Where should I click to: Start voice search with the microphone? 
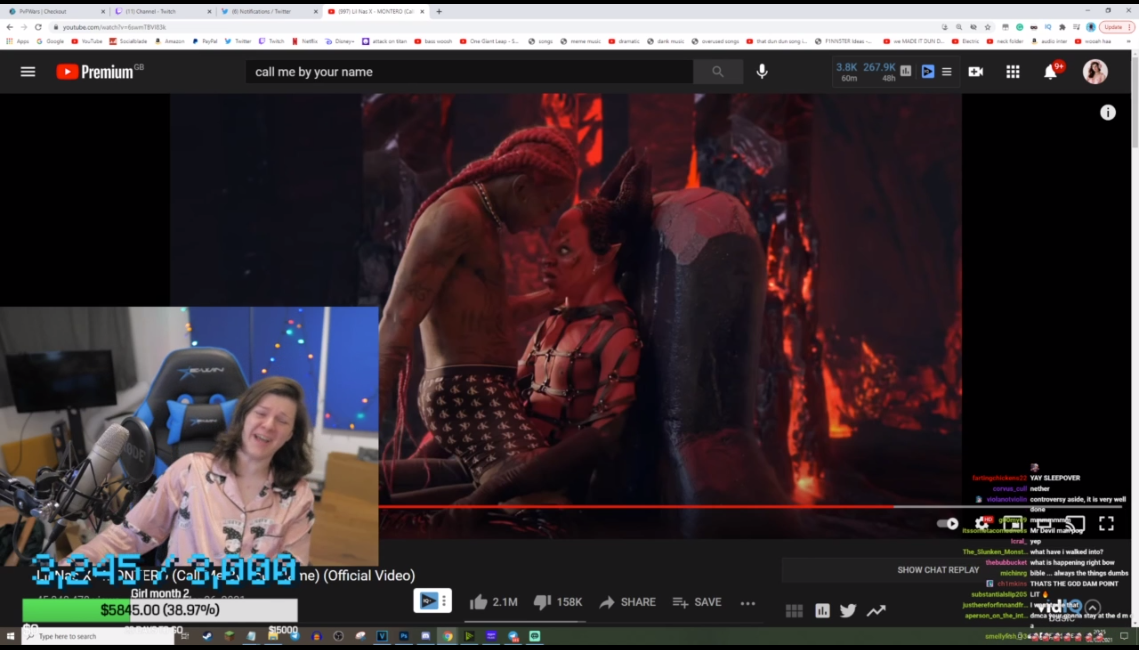pyautogui.click(x=762, y=71)
